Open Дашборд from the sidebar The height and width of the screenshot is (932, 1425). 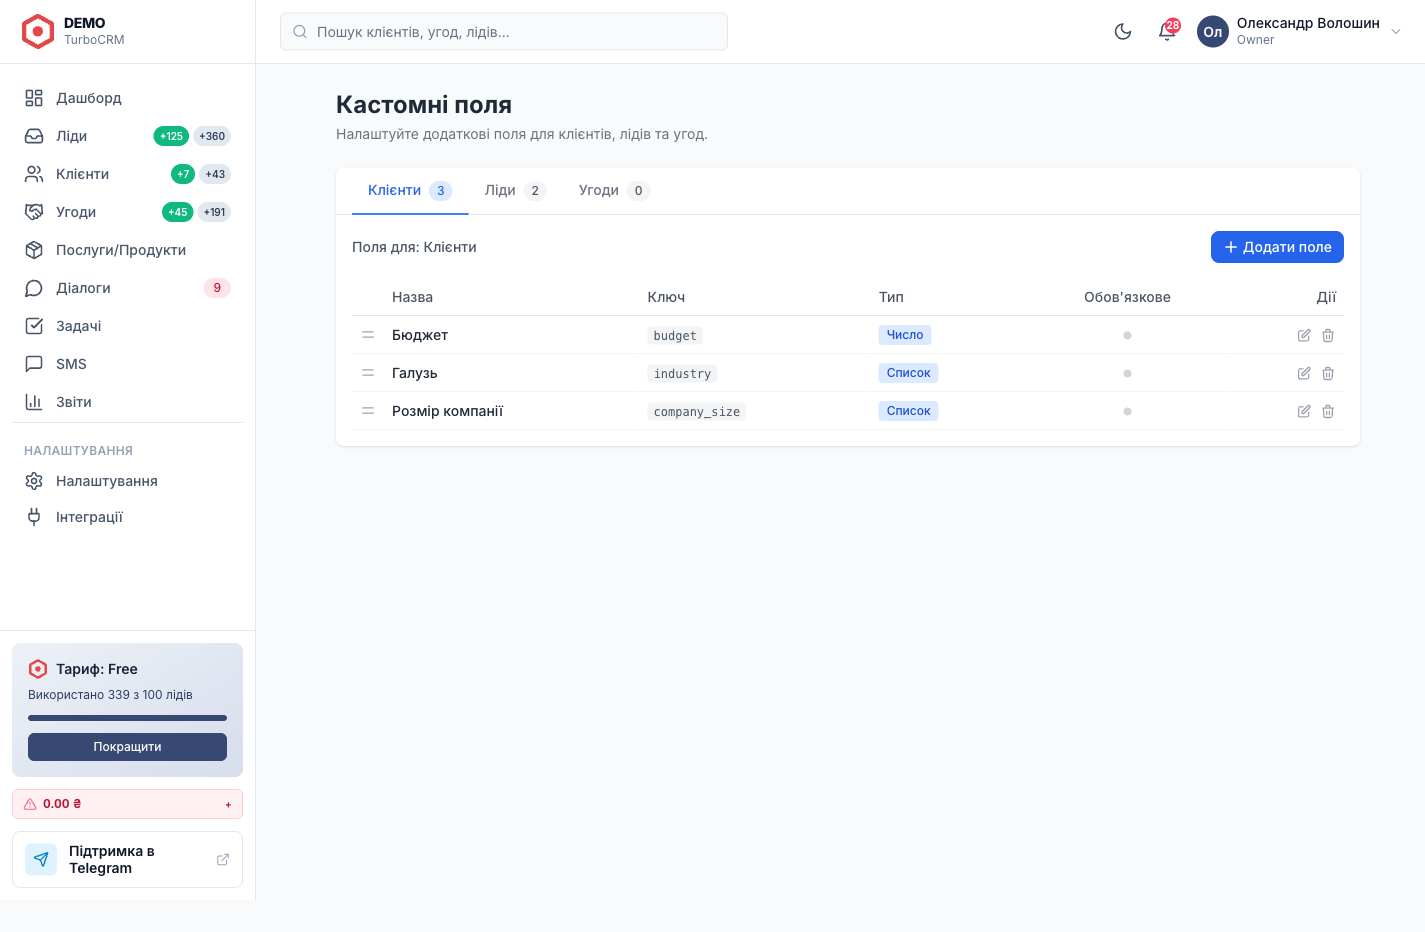[x=127, y=98]
